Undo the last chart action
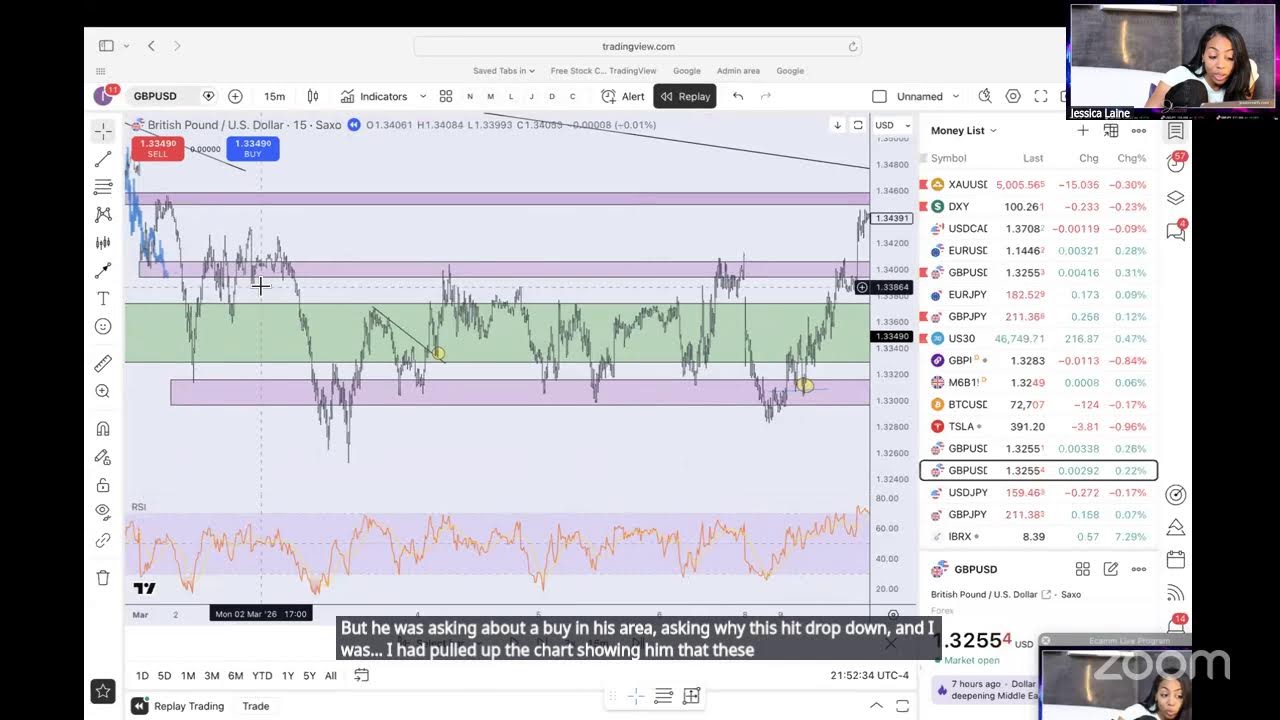Image resolution: width=1280 pixels, height=720 pixels. click(738, 96)
